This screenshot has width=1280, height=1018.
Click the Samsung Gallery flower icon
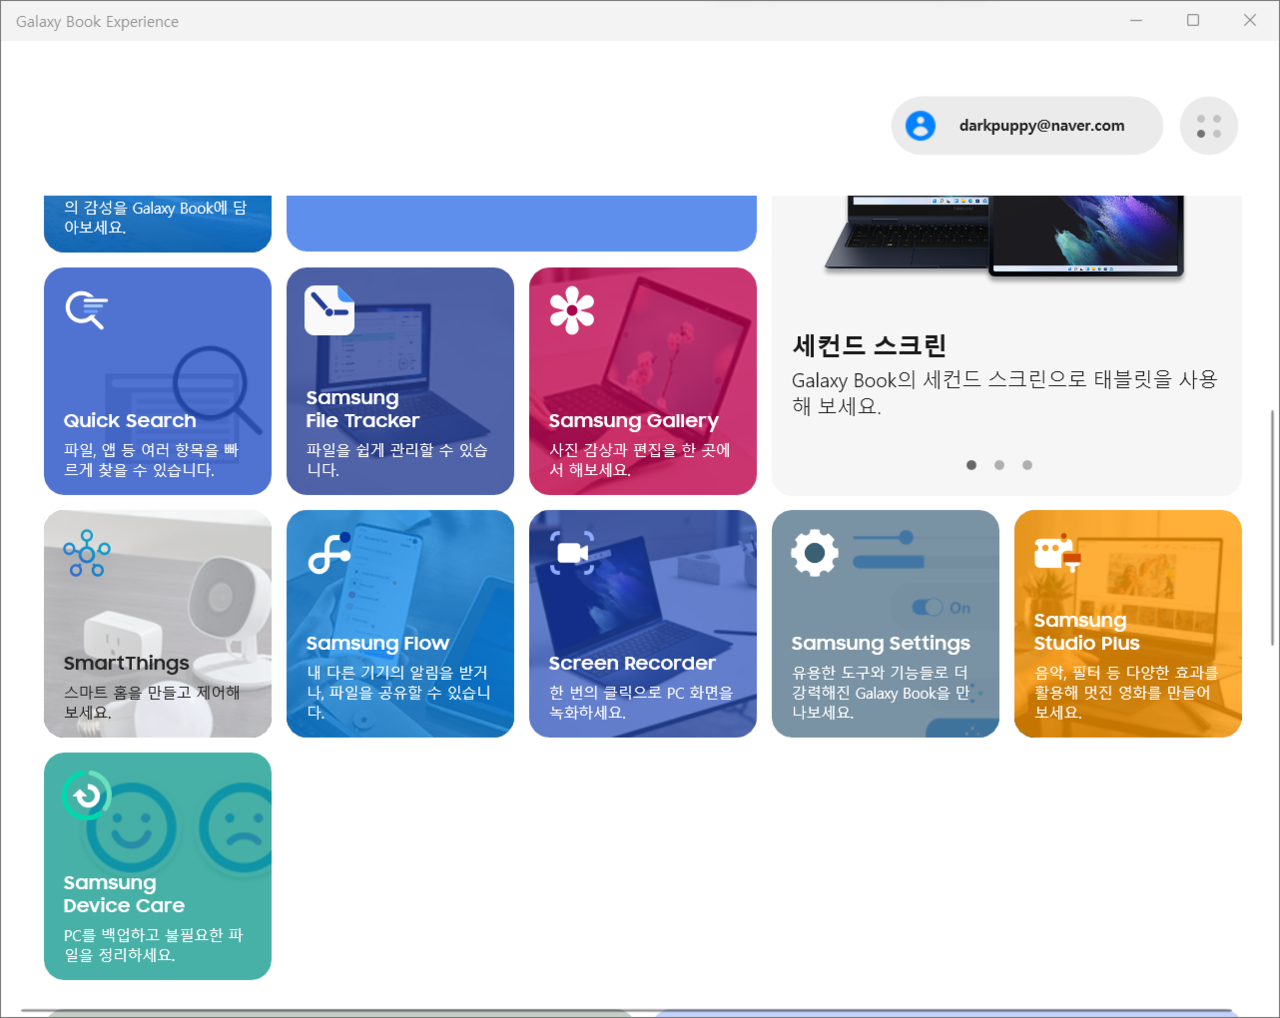(572, 310)
